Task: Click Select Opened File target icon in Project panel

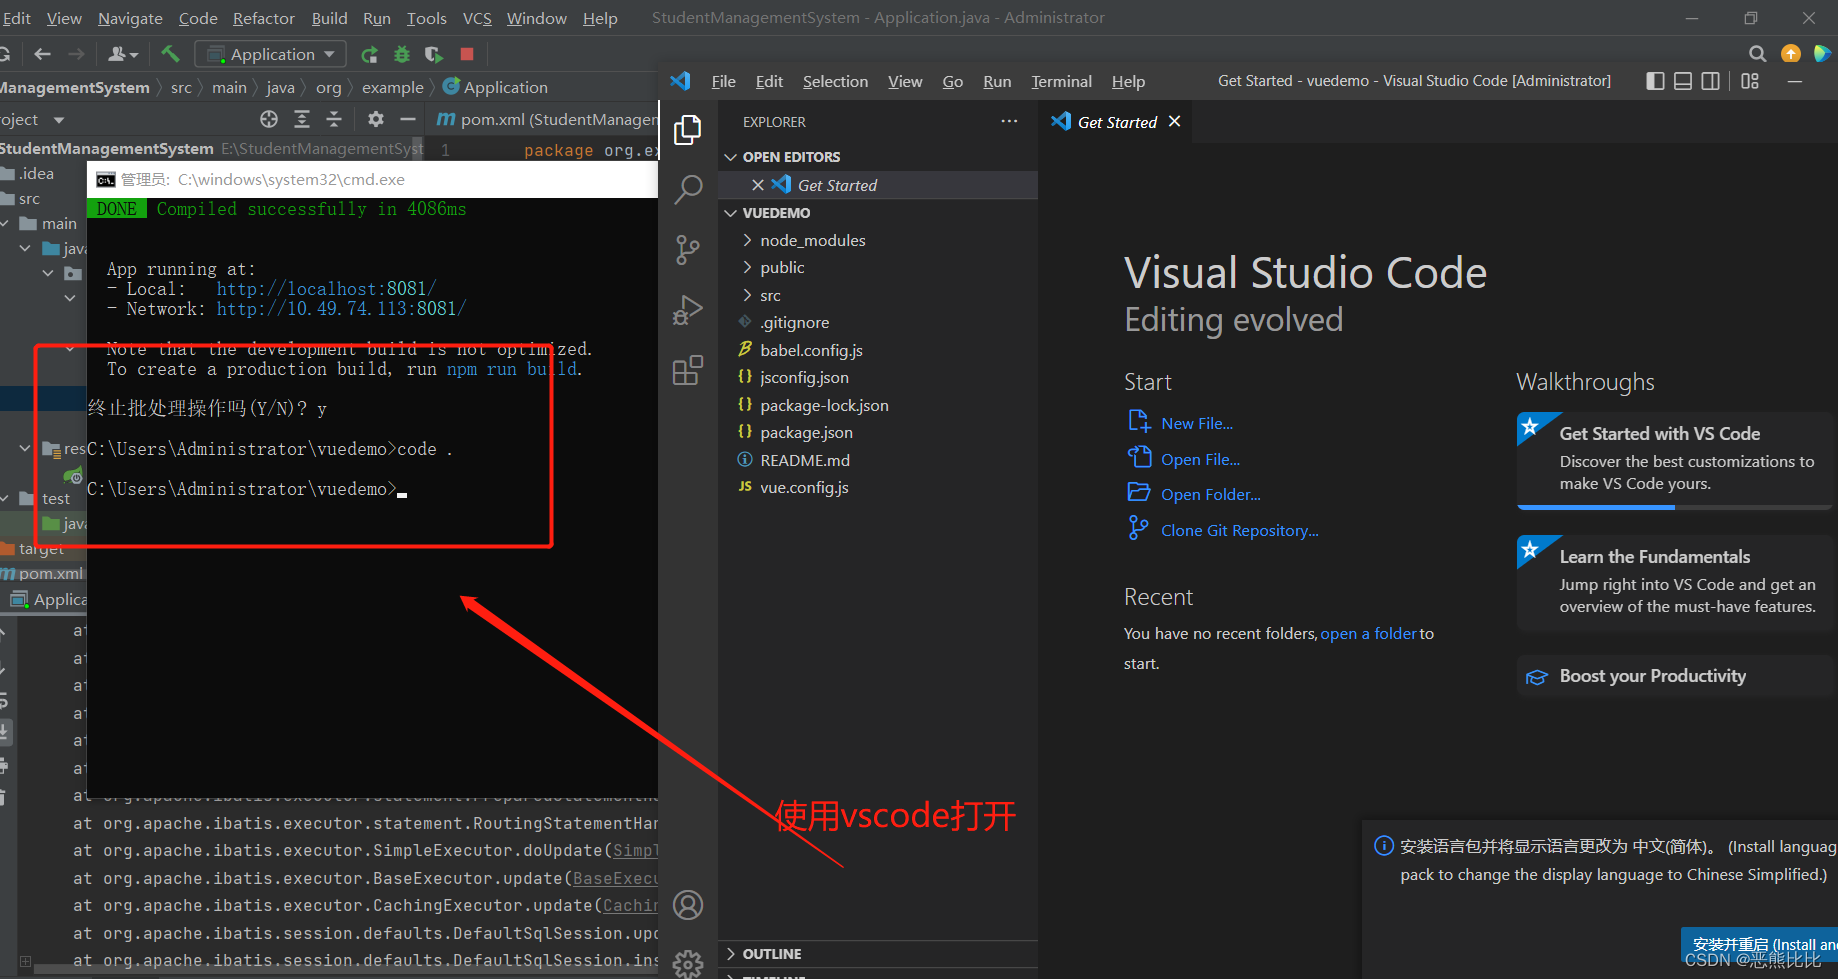Action: [x=269, y=119]
